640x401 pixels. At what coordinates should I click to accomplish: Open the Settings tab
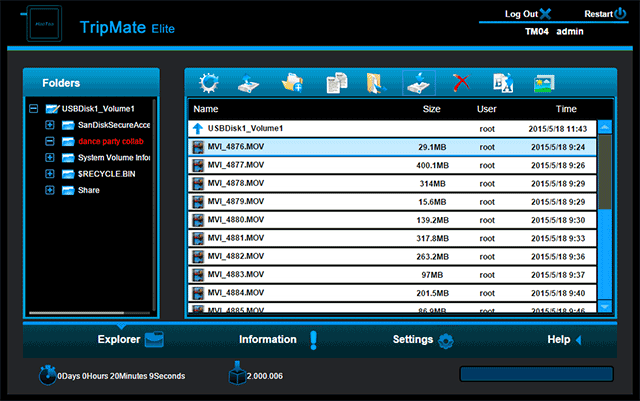[x=423, y=340]
